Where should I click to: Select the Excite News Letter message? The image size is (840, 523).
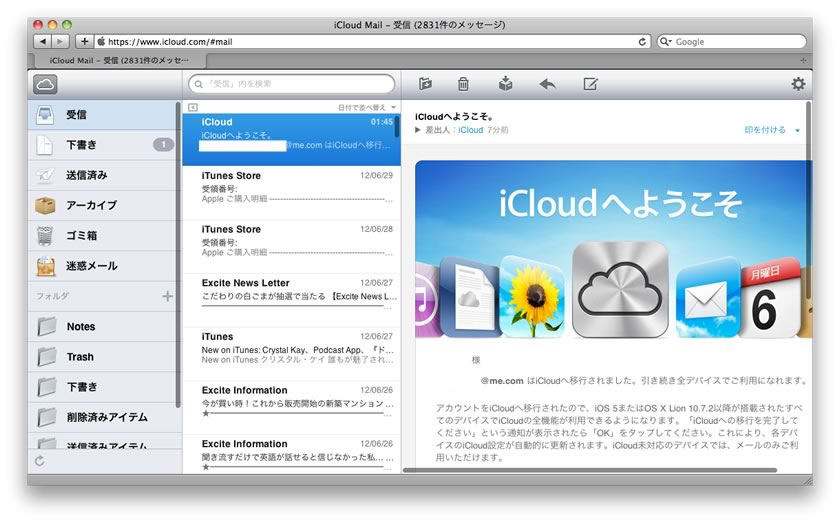click(291, 300)
